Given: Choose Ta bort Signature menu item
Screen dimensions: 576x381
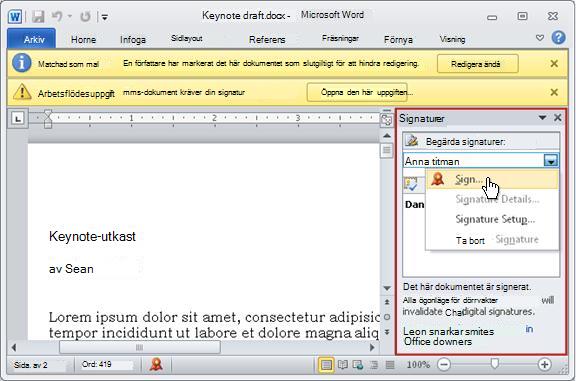Looking at the screenshot, I should pyautogui.click(x=492, y=240).
